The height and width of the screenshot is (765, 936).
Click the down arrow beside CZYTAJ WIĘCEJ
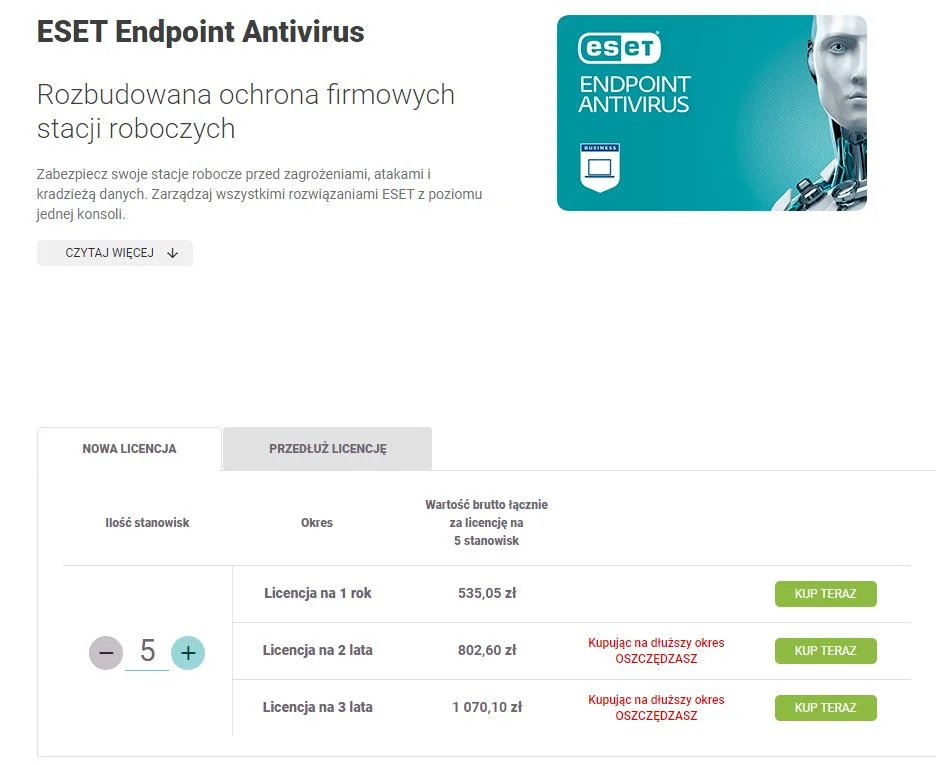[x=173, y=253]
